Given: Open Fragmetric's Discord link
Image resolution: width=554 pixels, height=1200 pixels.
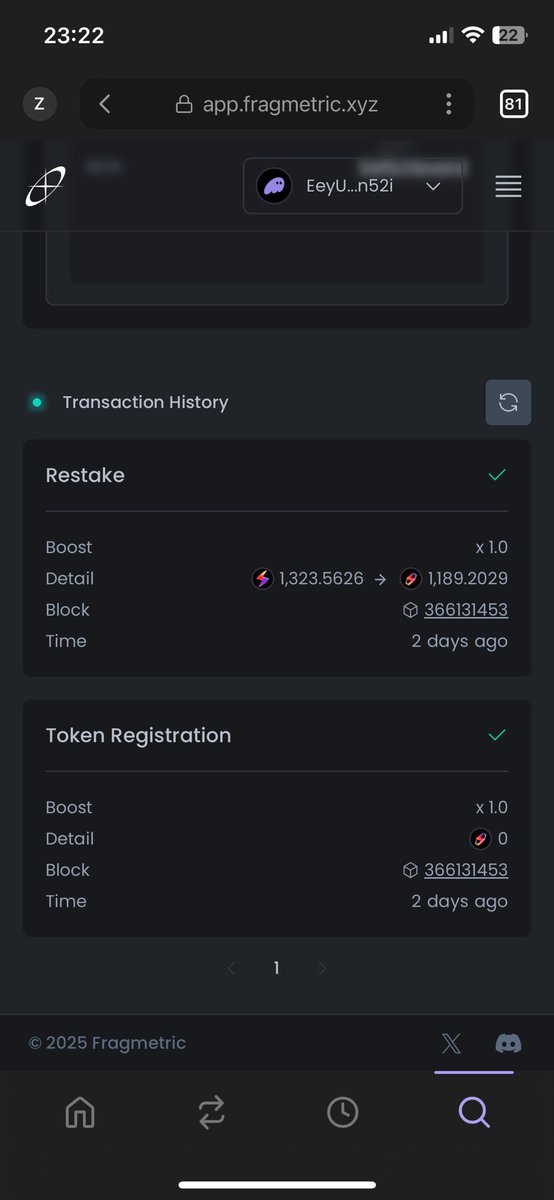Looking at the screenshot, I should [x=508, y=1043].
